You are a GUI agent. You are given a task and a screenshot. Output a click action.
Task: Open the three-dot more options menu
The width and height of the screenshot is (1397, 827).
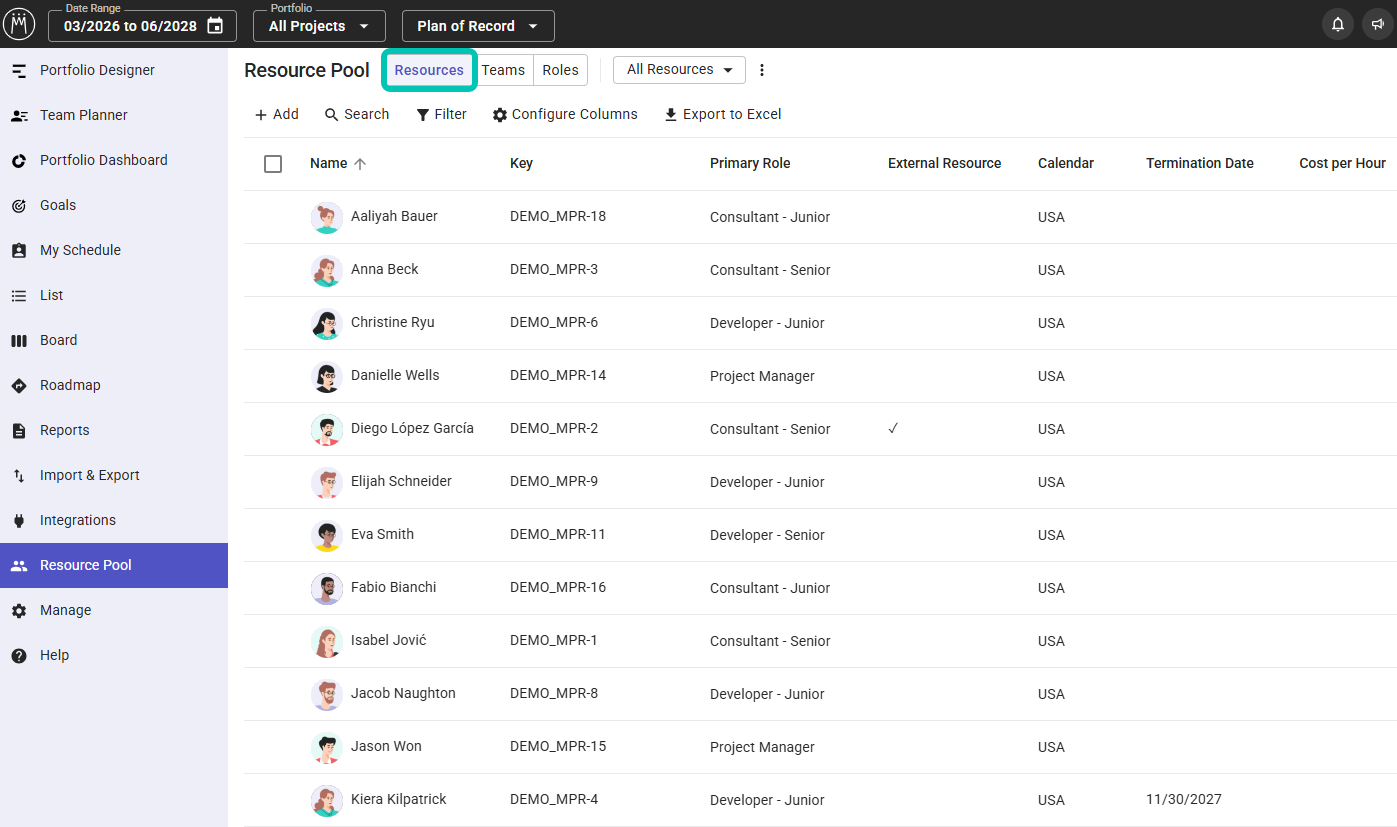(x=762, y=70)
